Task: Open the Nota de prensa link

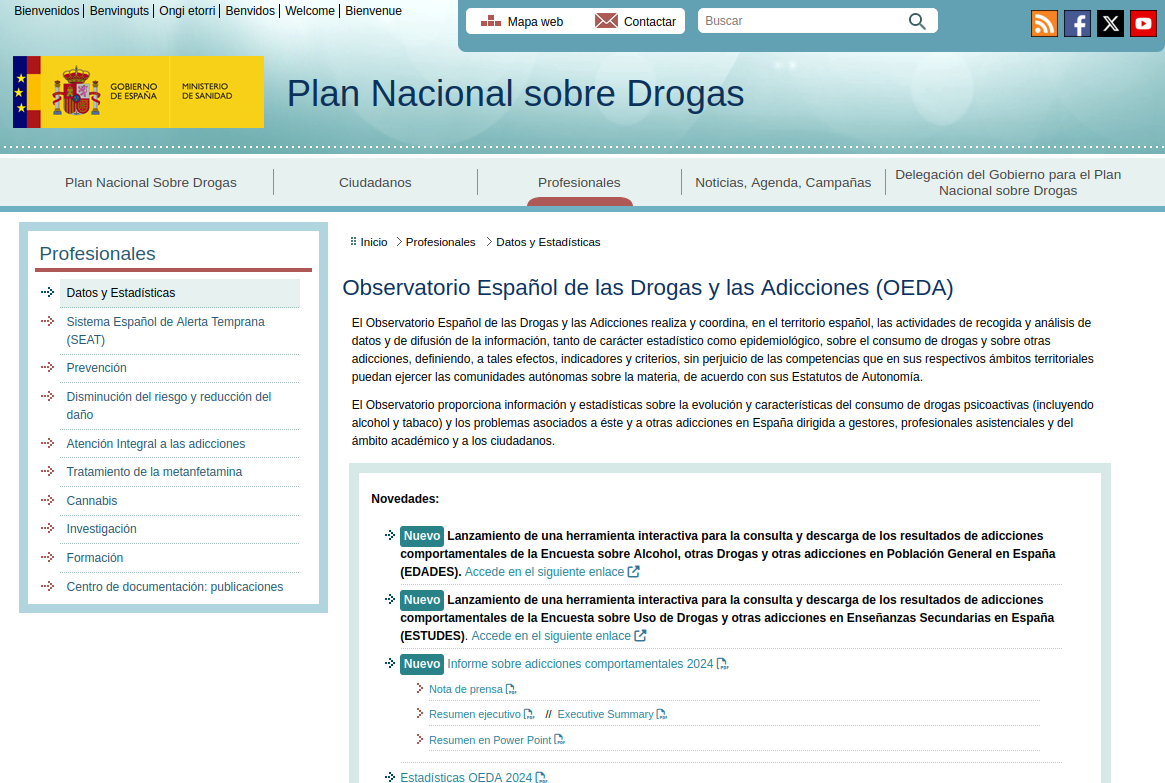Action: click(x=465, y=689)
